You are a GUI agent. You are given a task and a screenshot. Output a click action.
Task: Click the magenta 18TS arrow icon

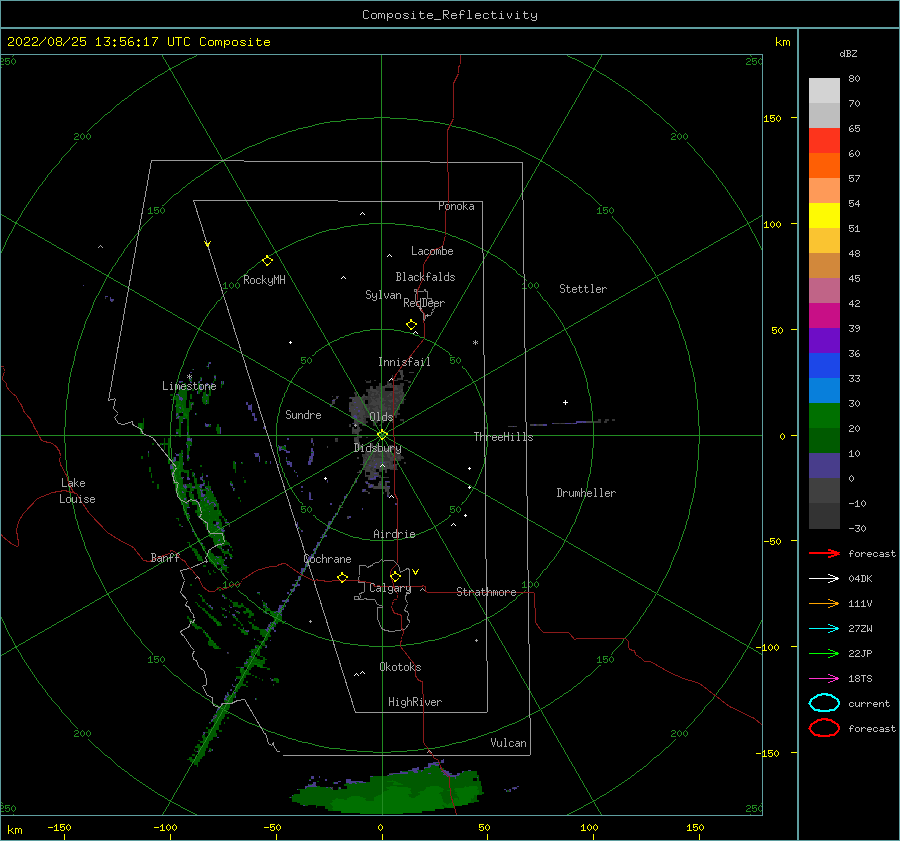pyautogui.click(x=824, y=679)
